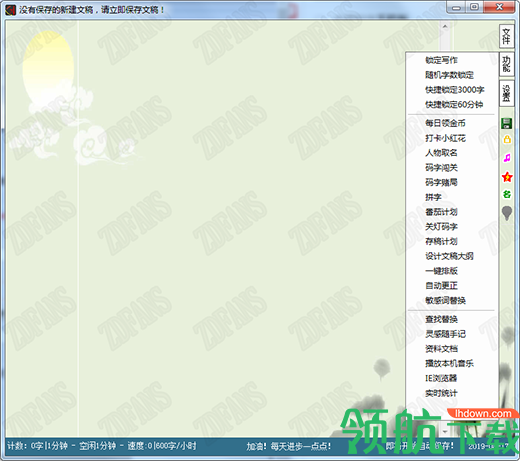The image size is (520, 461).
Task: Open the 文件 side tab
Action: click(x=506, y=36)
